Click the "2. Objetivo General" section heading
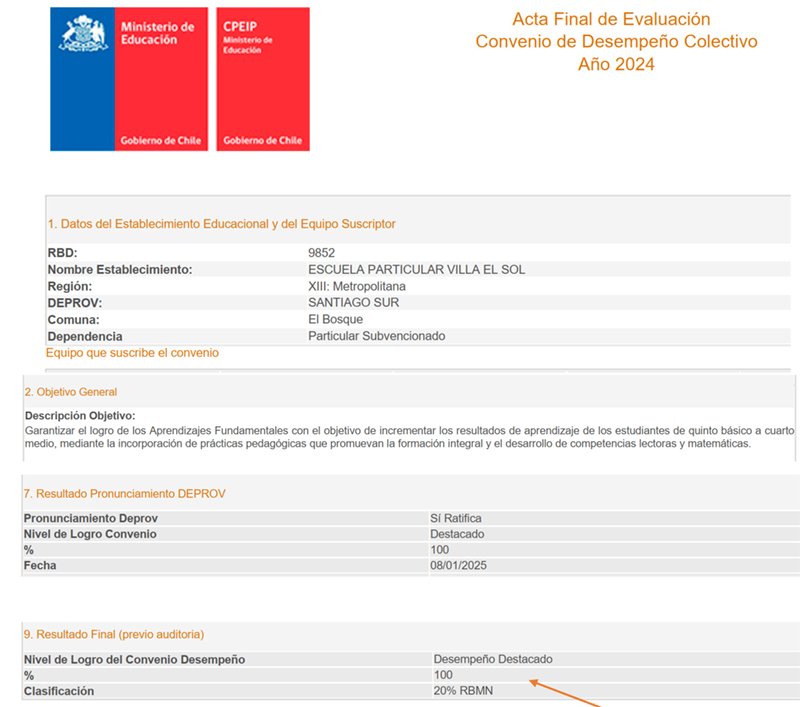Screen dimensions: 800x707 pos(71,392)
